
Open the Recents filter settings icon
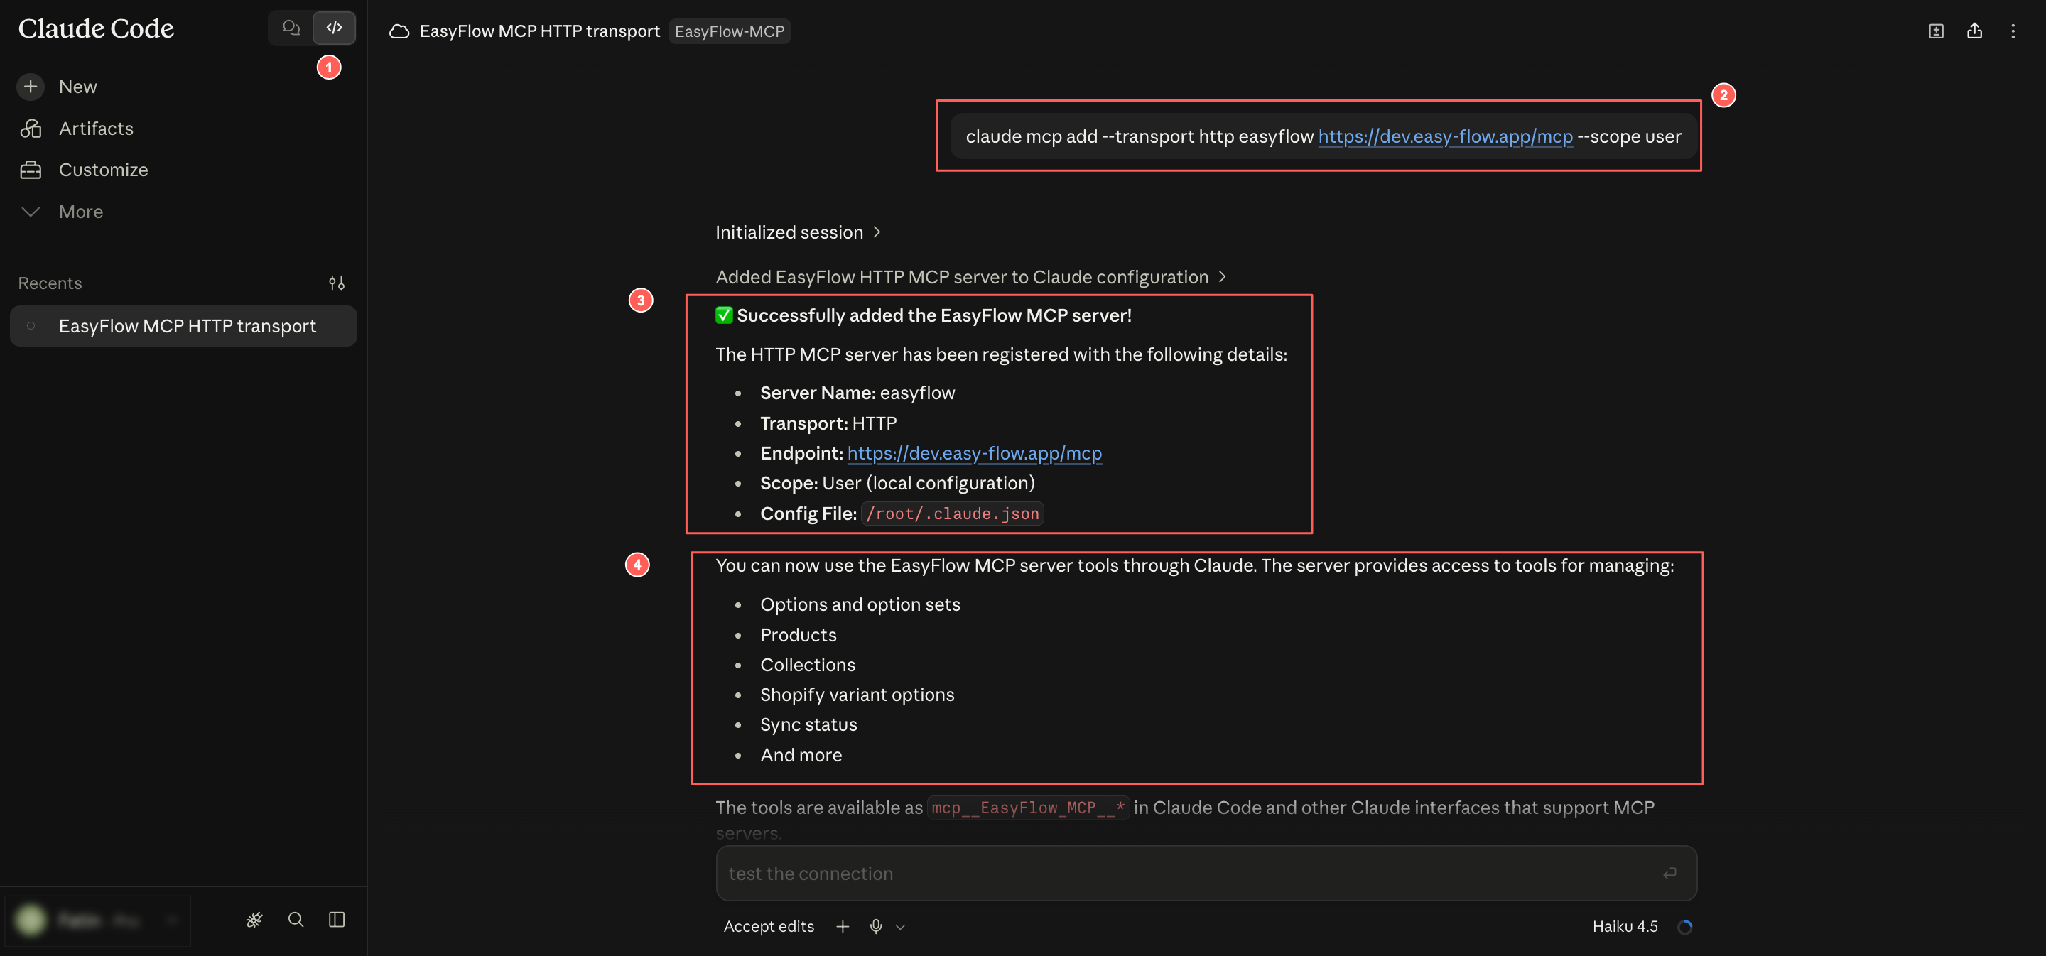[x=337, y=284]
